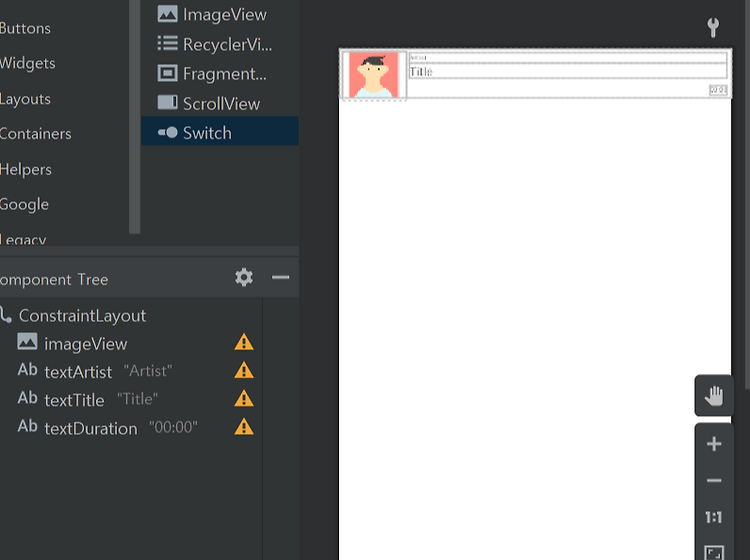This screenshot has height=560, width=750.
Task: Click the palette category scrollbar
Action: tap(134, 117)
